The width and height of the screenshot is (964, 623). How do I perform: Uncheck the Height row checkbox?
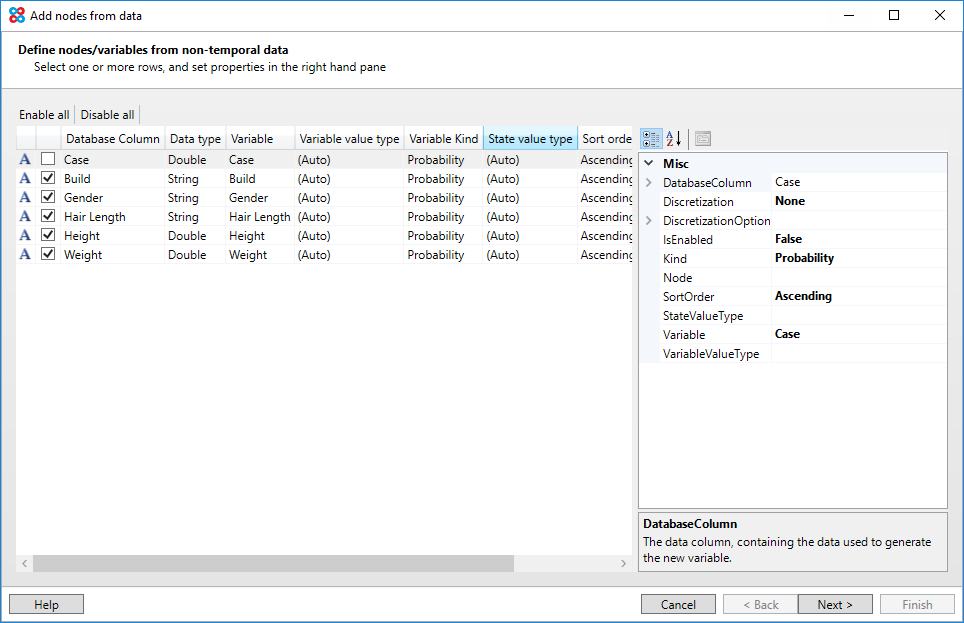coord(48,236)
